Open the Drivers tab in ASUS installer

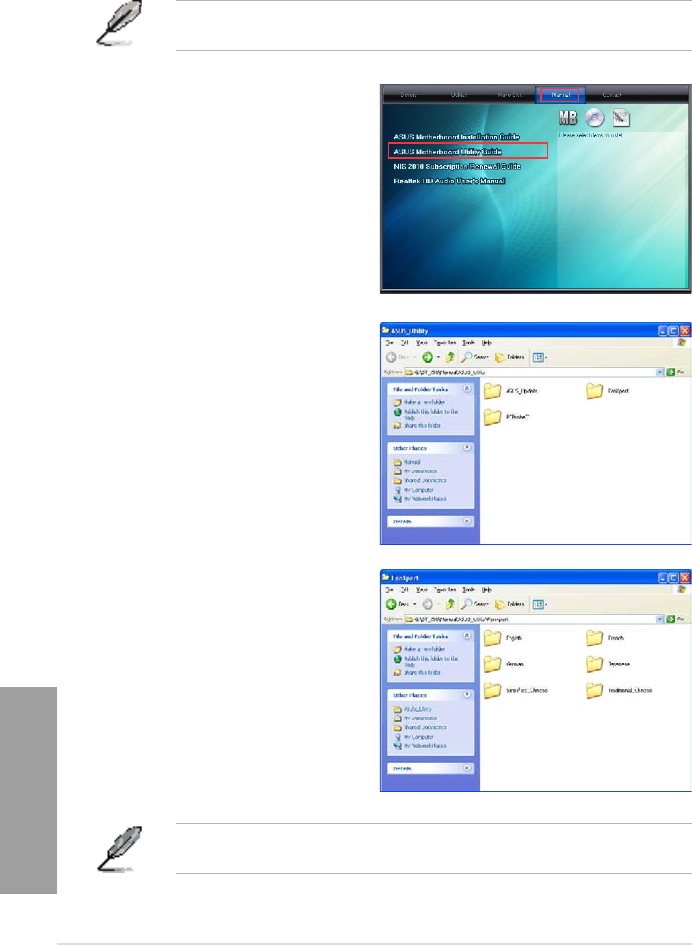(409, 95)
